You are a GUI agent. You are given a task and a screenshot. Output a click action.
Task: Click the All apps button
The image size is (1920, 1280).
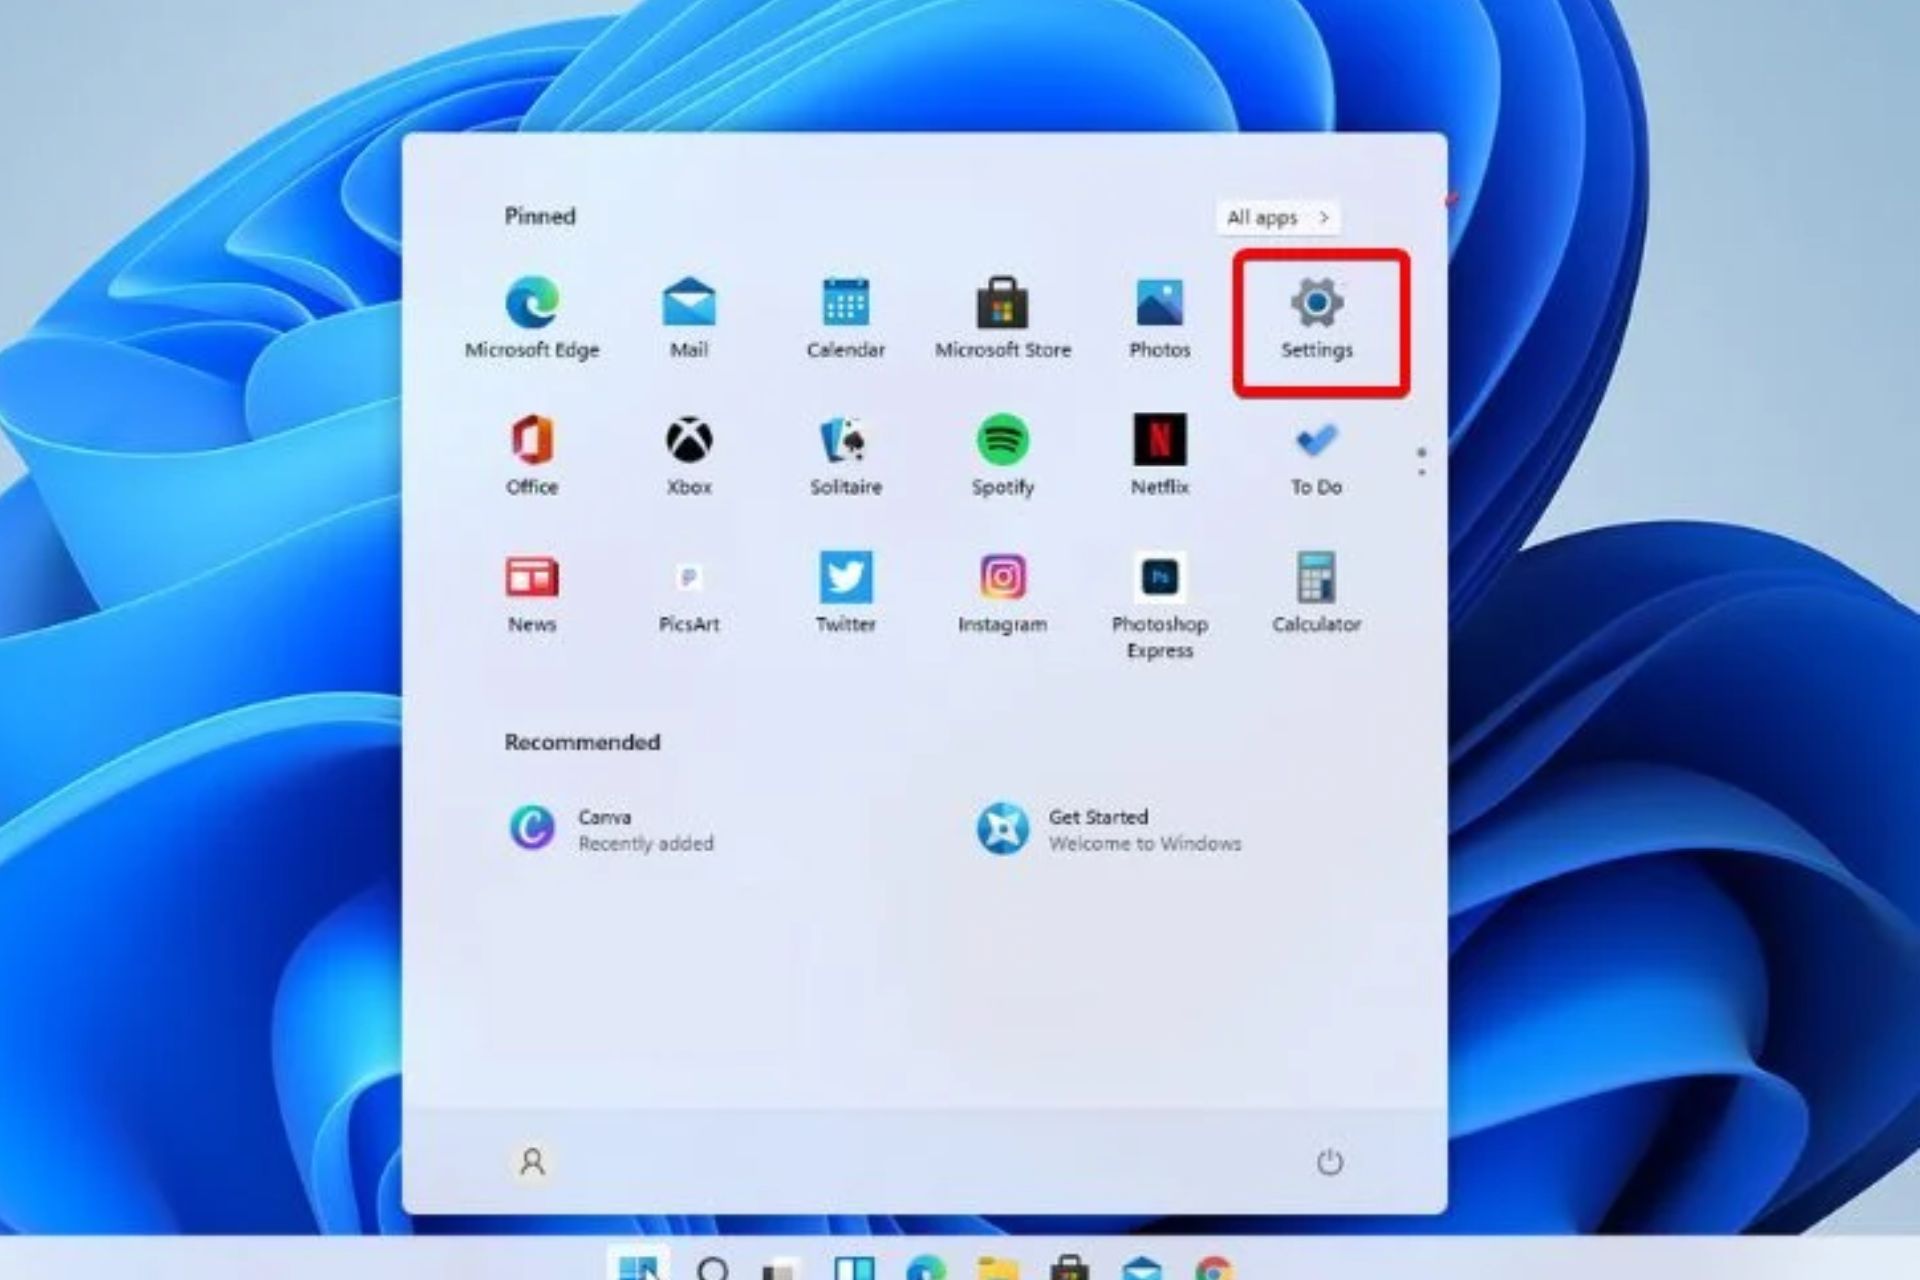click(1278, 217)
